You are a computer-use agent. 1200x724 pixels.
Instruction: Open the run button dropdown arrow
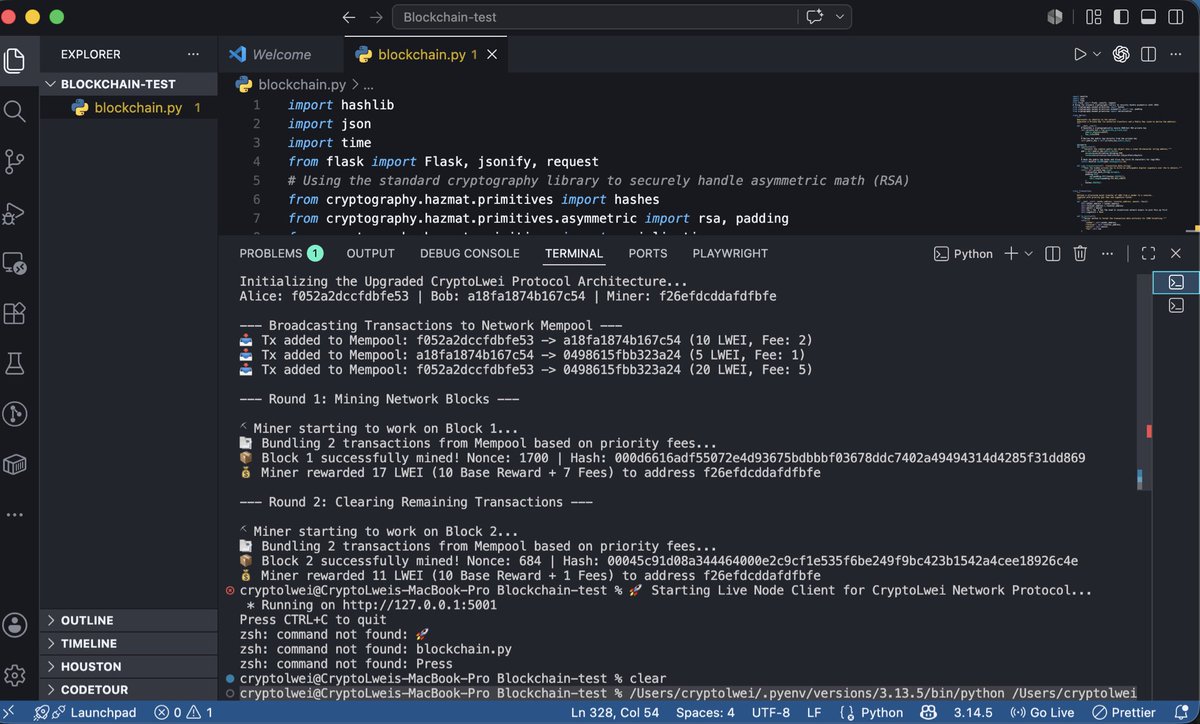[1097, 54]
